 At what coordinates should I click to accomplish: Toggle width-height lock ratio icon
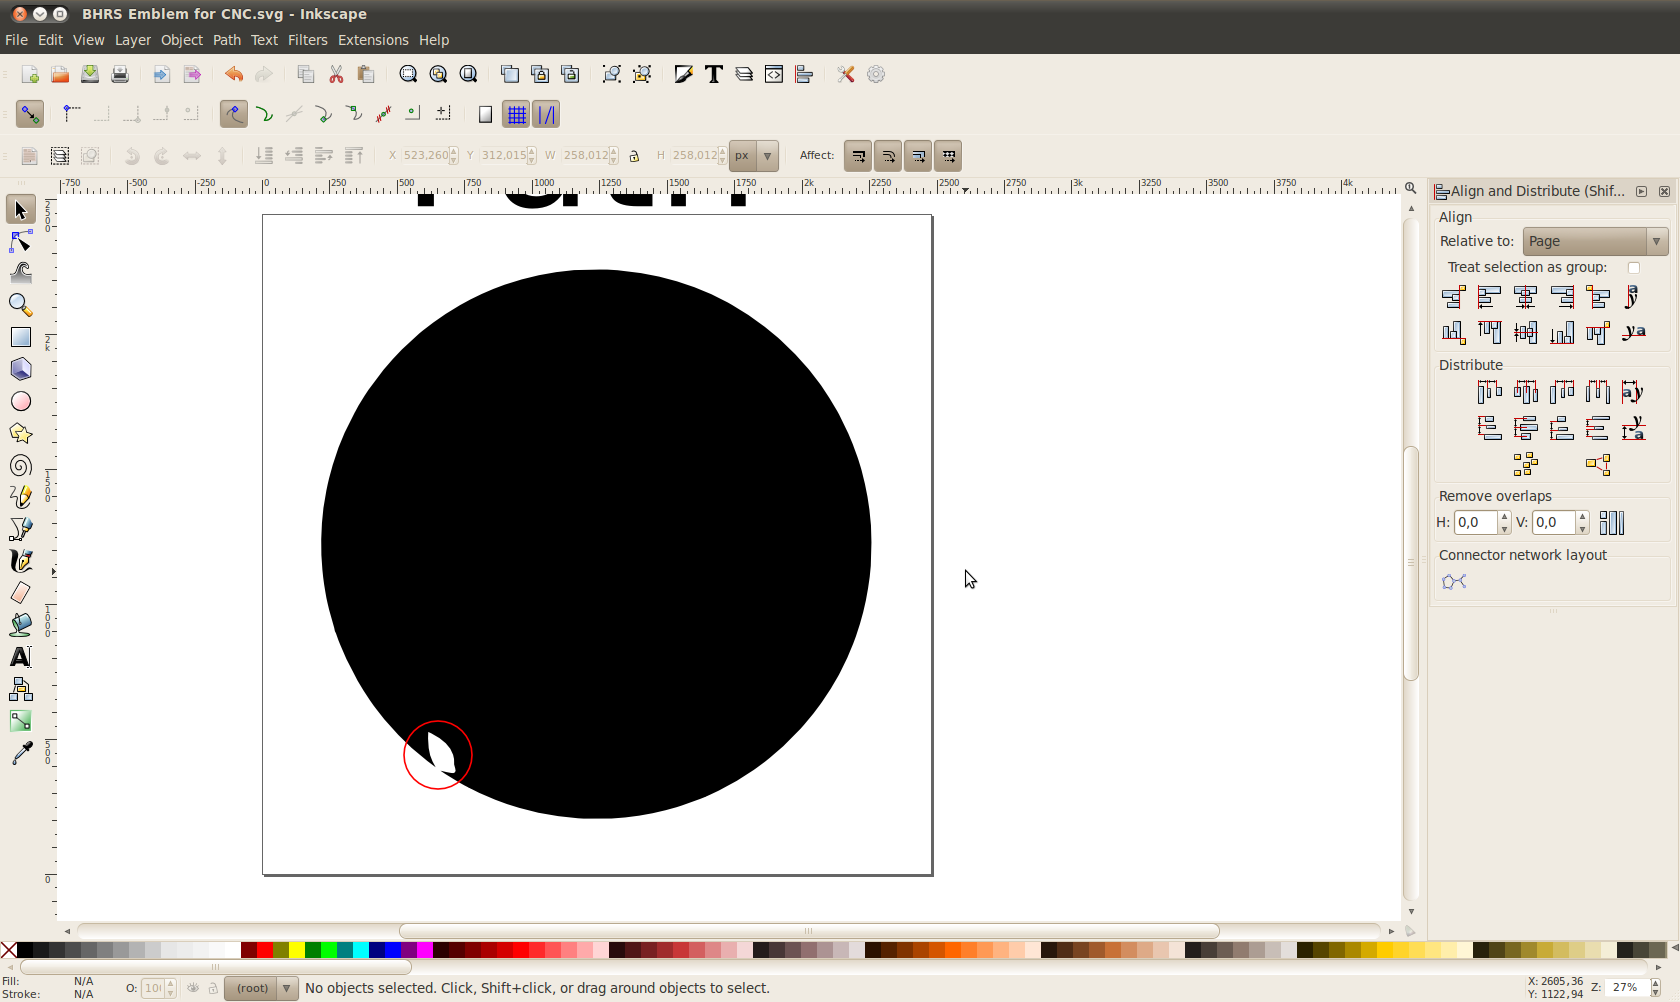click(634, 156)
